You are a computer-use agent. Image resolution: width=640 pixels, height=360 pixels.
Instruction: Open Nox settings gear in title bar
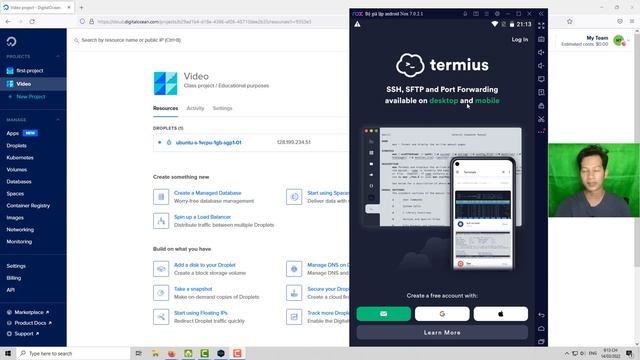(497, 13)
